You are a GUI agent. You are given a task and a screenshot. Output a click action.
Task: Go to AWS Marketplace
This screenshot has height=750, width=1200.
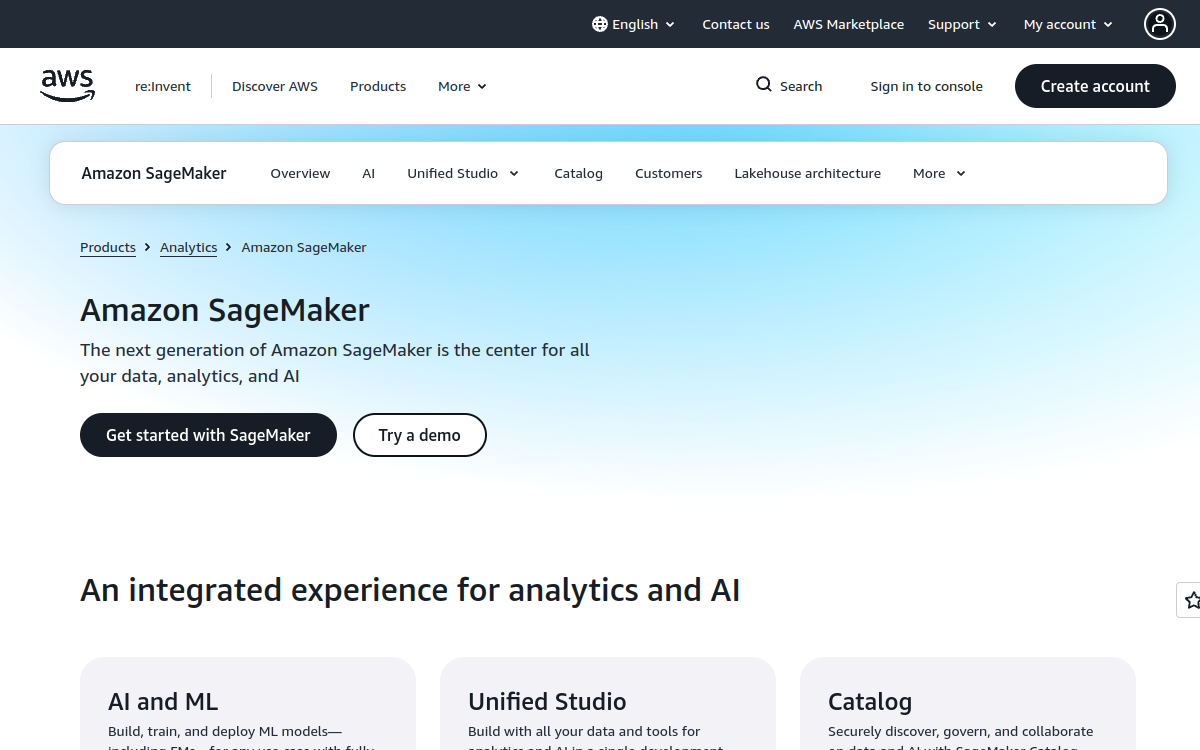tap(849, 24)
